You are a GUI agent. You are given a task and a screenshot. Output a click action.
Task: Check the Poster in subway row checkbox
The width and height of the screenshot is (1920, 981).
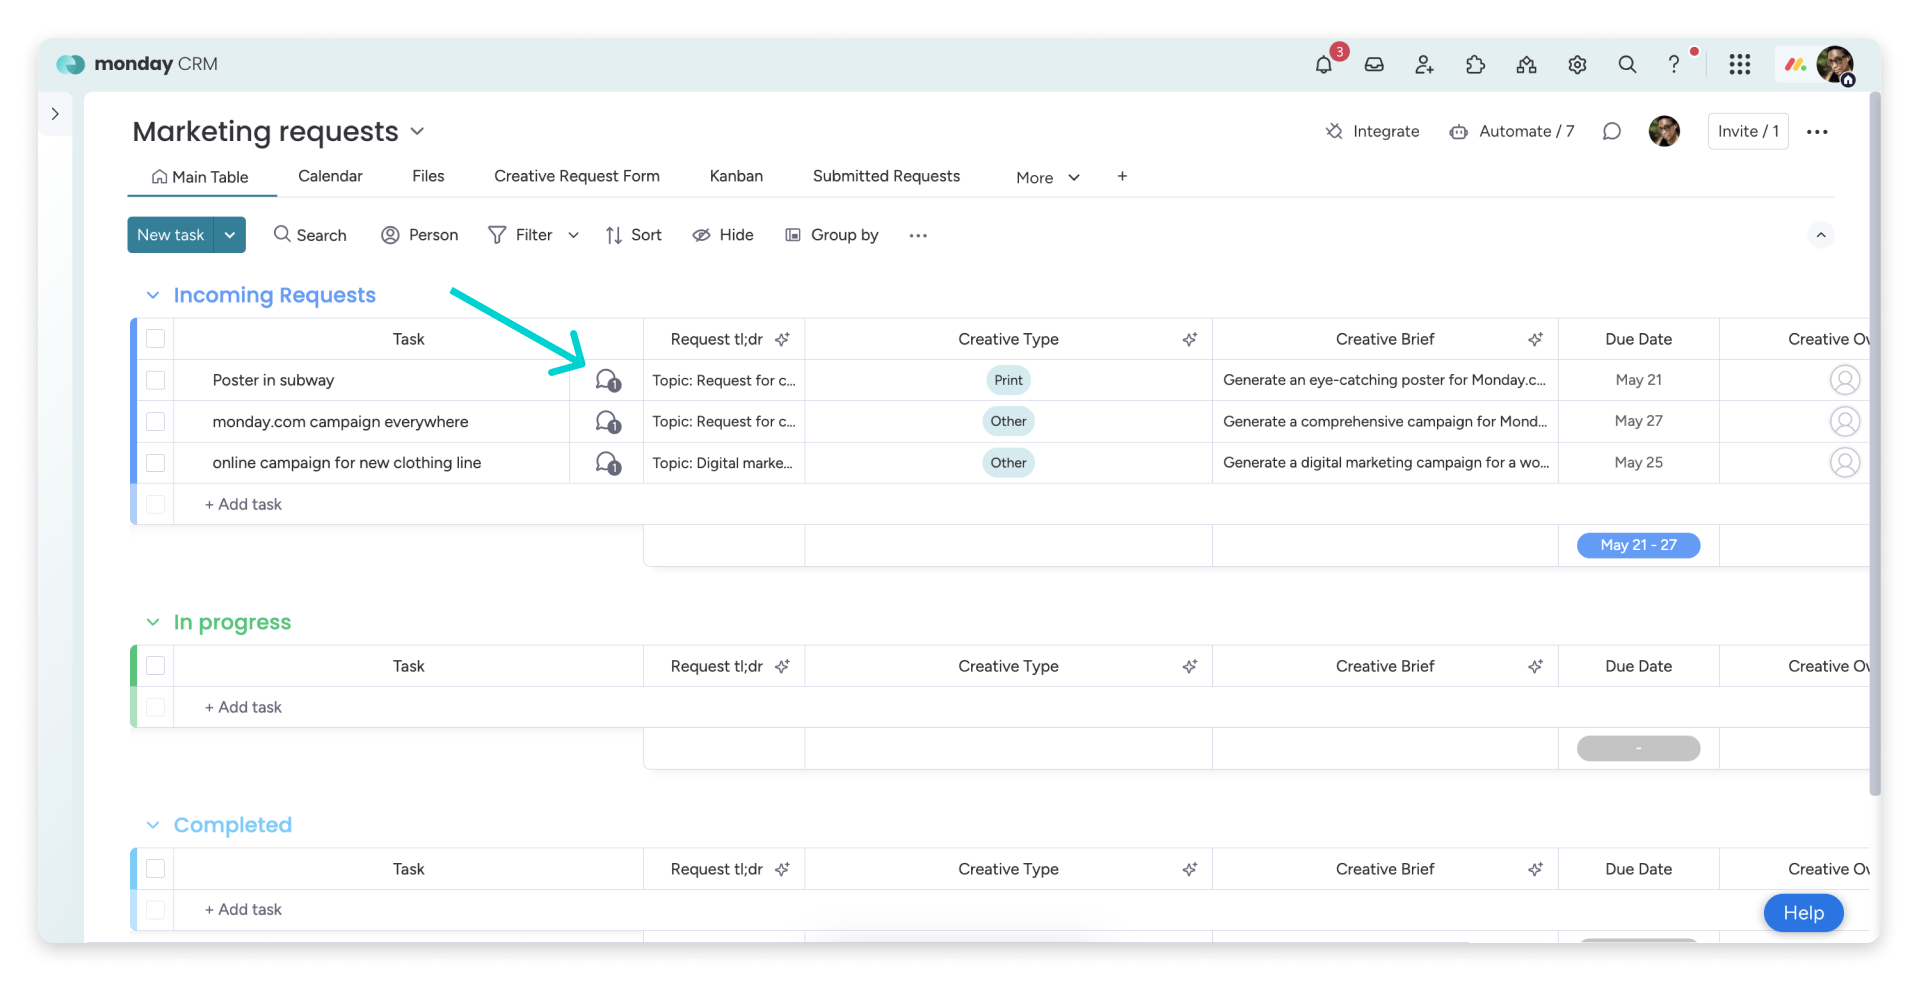point(155,380)
